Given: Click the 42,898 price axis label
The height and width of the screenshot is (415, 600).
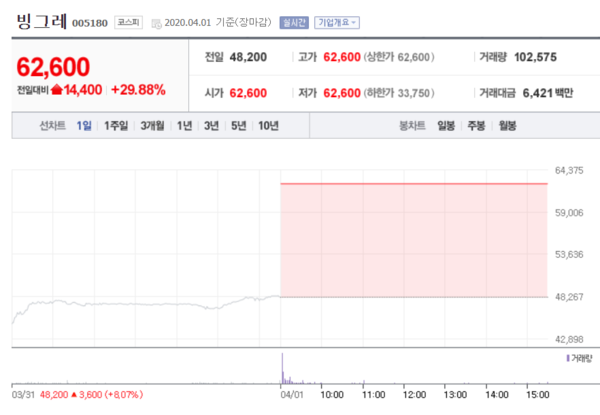Looking at the screenshot, I should click(x=569, y=339).
